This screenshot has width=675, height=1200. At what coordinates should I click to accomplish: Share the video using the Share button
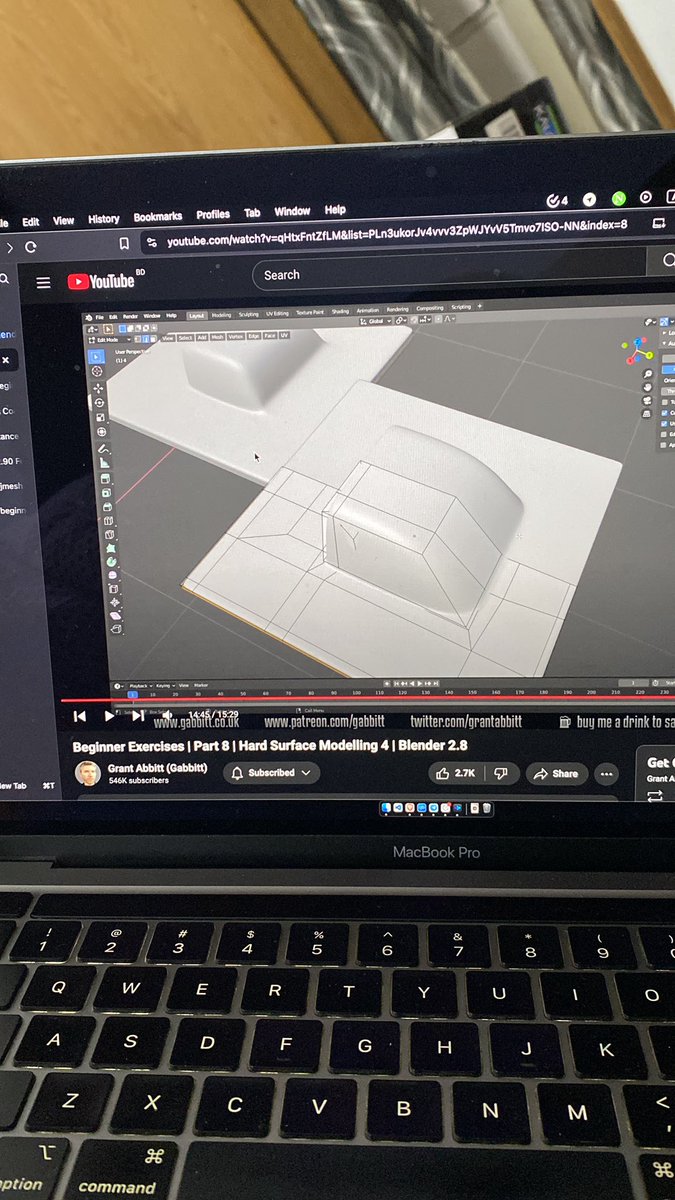coord(557,774)
